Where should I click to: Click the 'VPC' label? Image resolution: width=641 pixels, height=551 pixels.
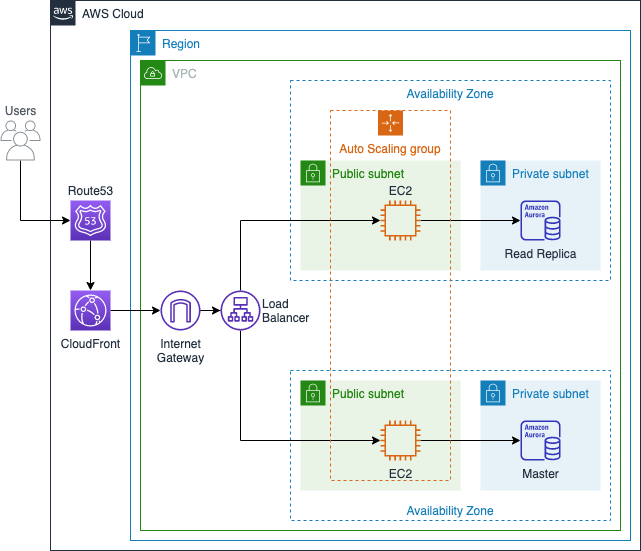point(184,74)
